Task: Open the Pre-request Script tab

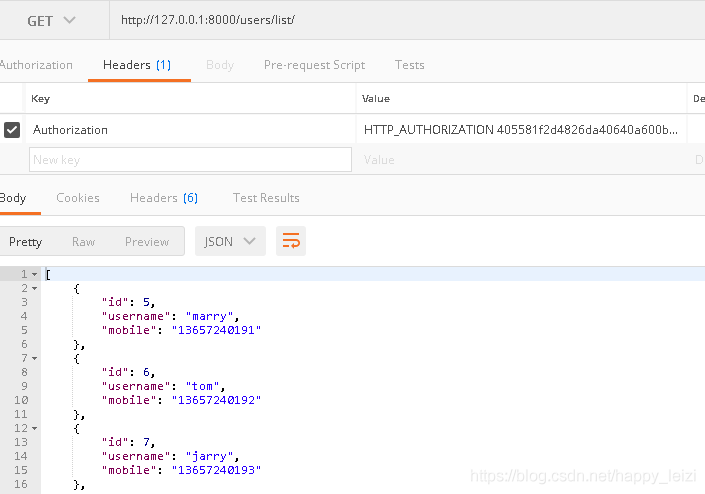Action: coord(314,65)
